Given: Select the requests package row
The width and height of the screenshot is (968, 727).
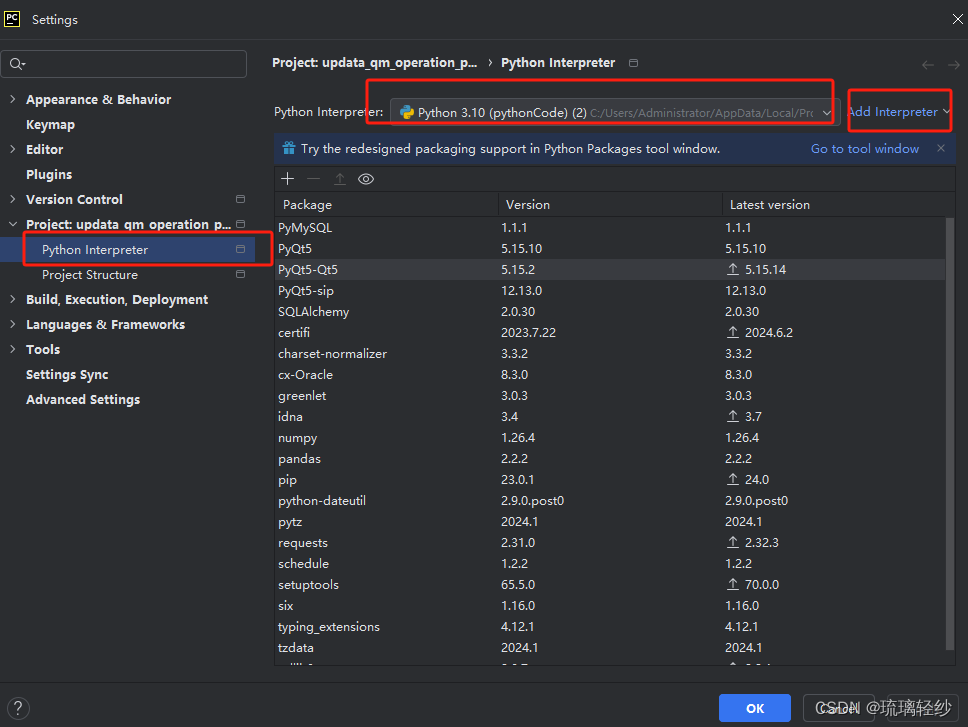Looking at the screenshot, I should [610, 542].
